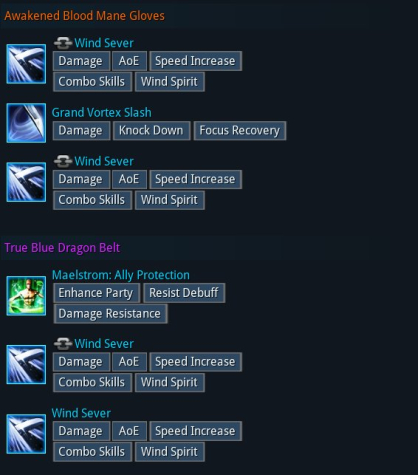Select the Focus Recovery tag
The width and height of the screenshot is (418, 475).
[x=240, y=130]
